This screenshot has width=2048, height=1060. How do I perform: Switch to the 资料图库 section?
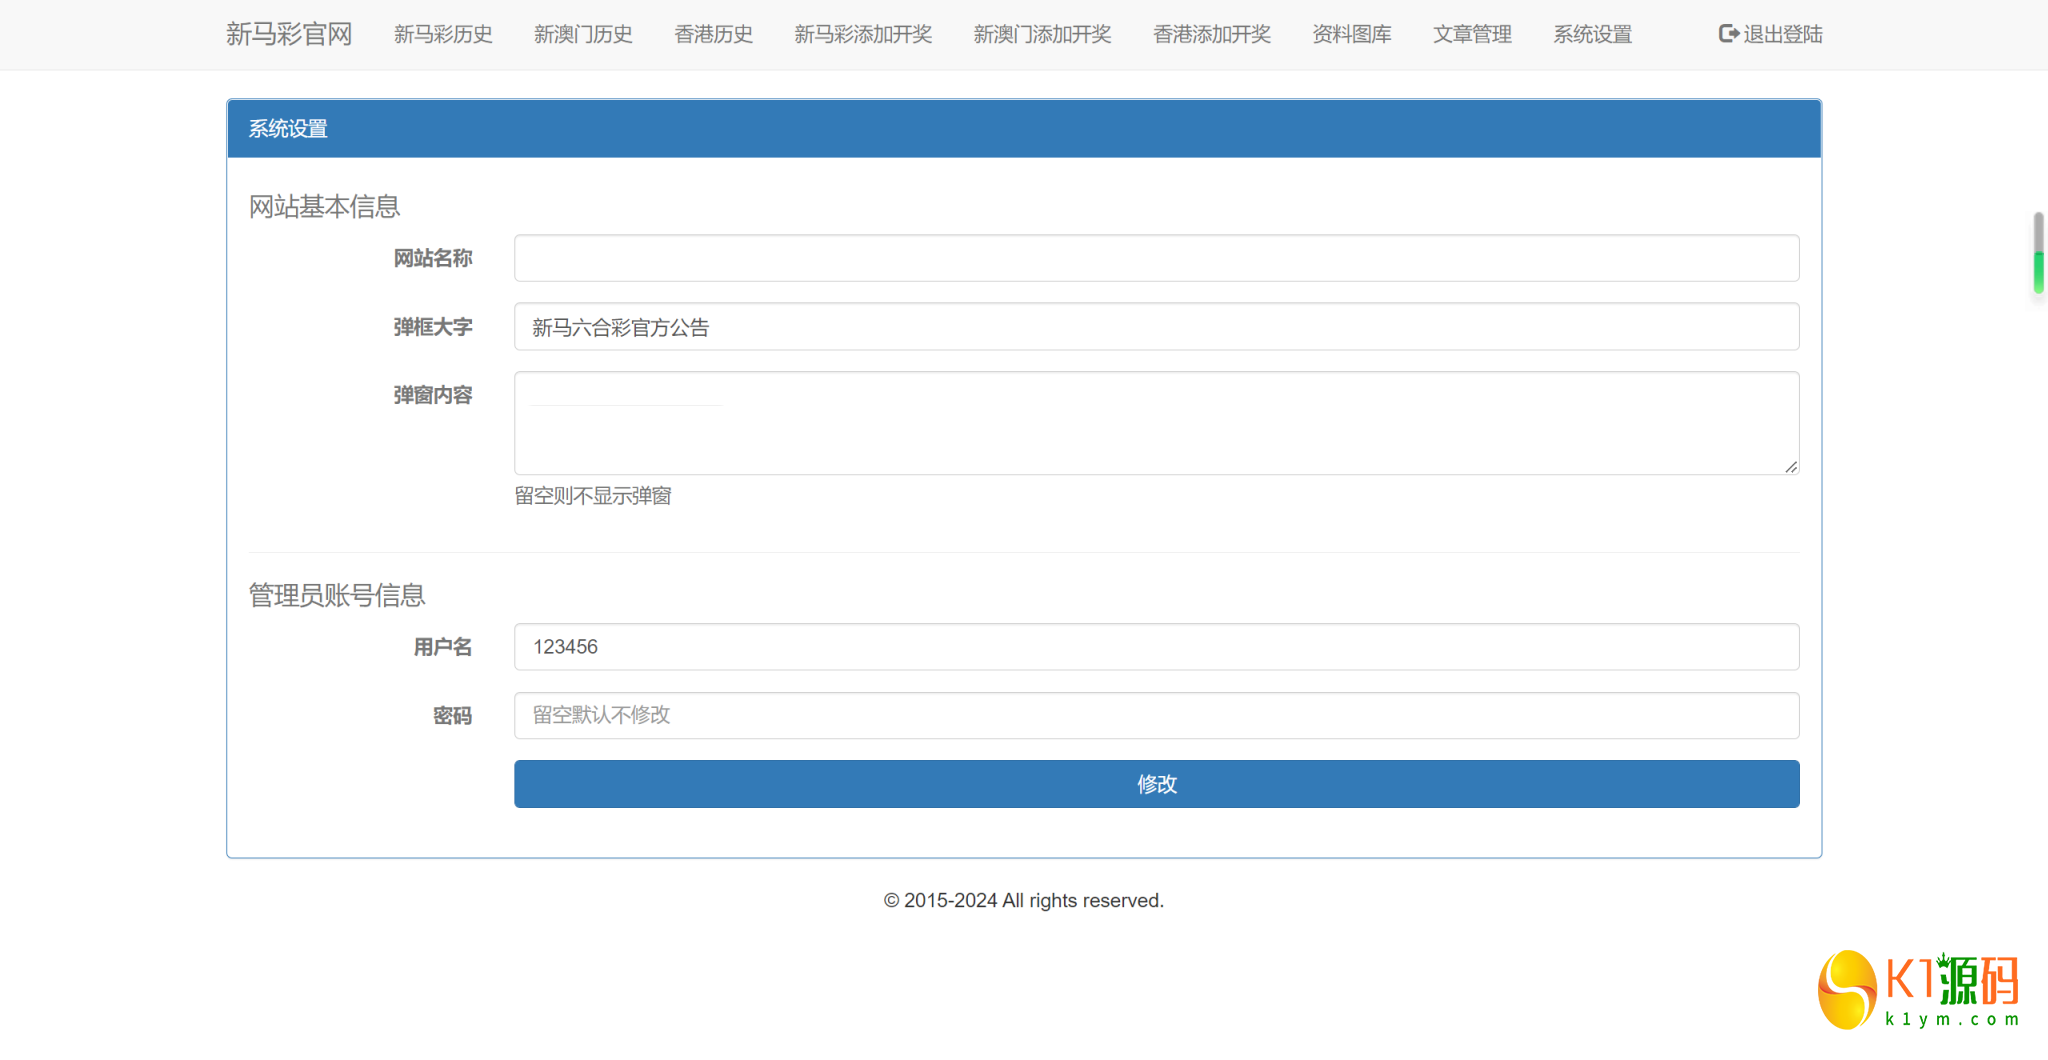(1352, 34)
